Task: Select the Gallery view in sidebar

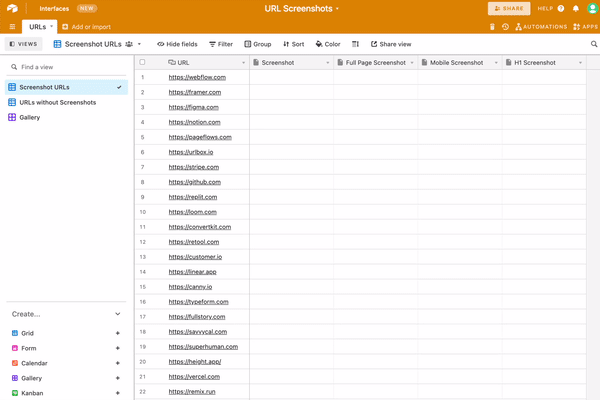Action: pos(30,117)
